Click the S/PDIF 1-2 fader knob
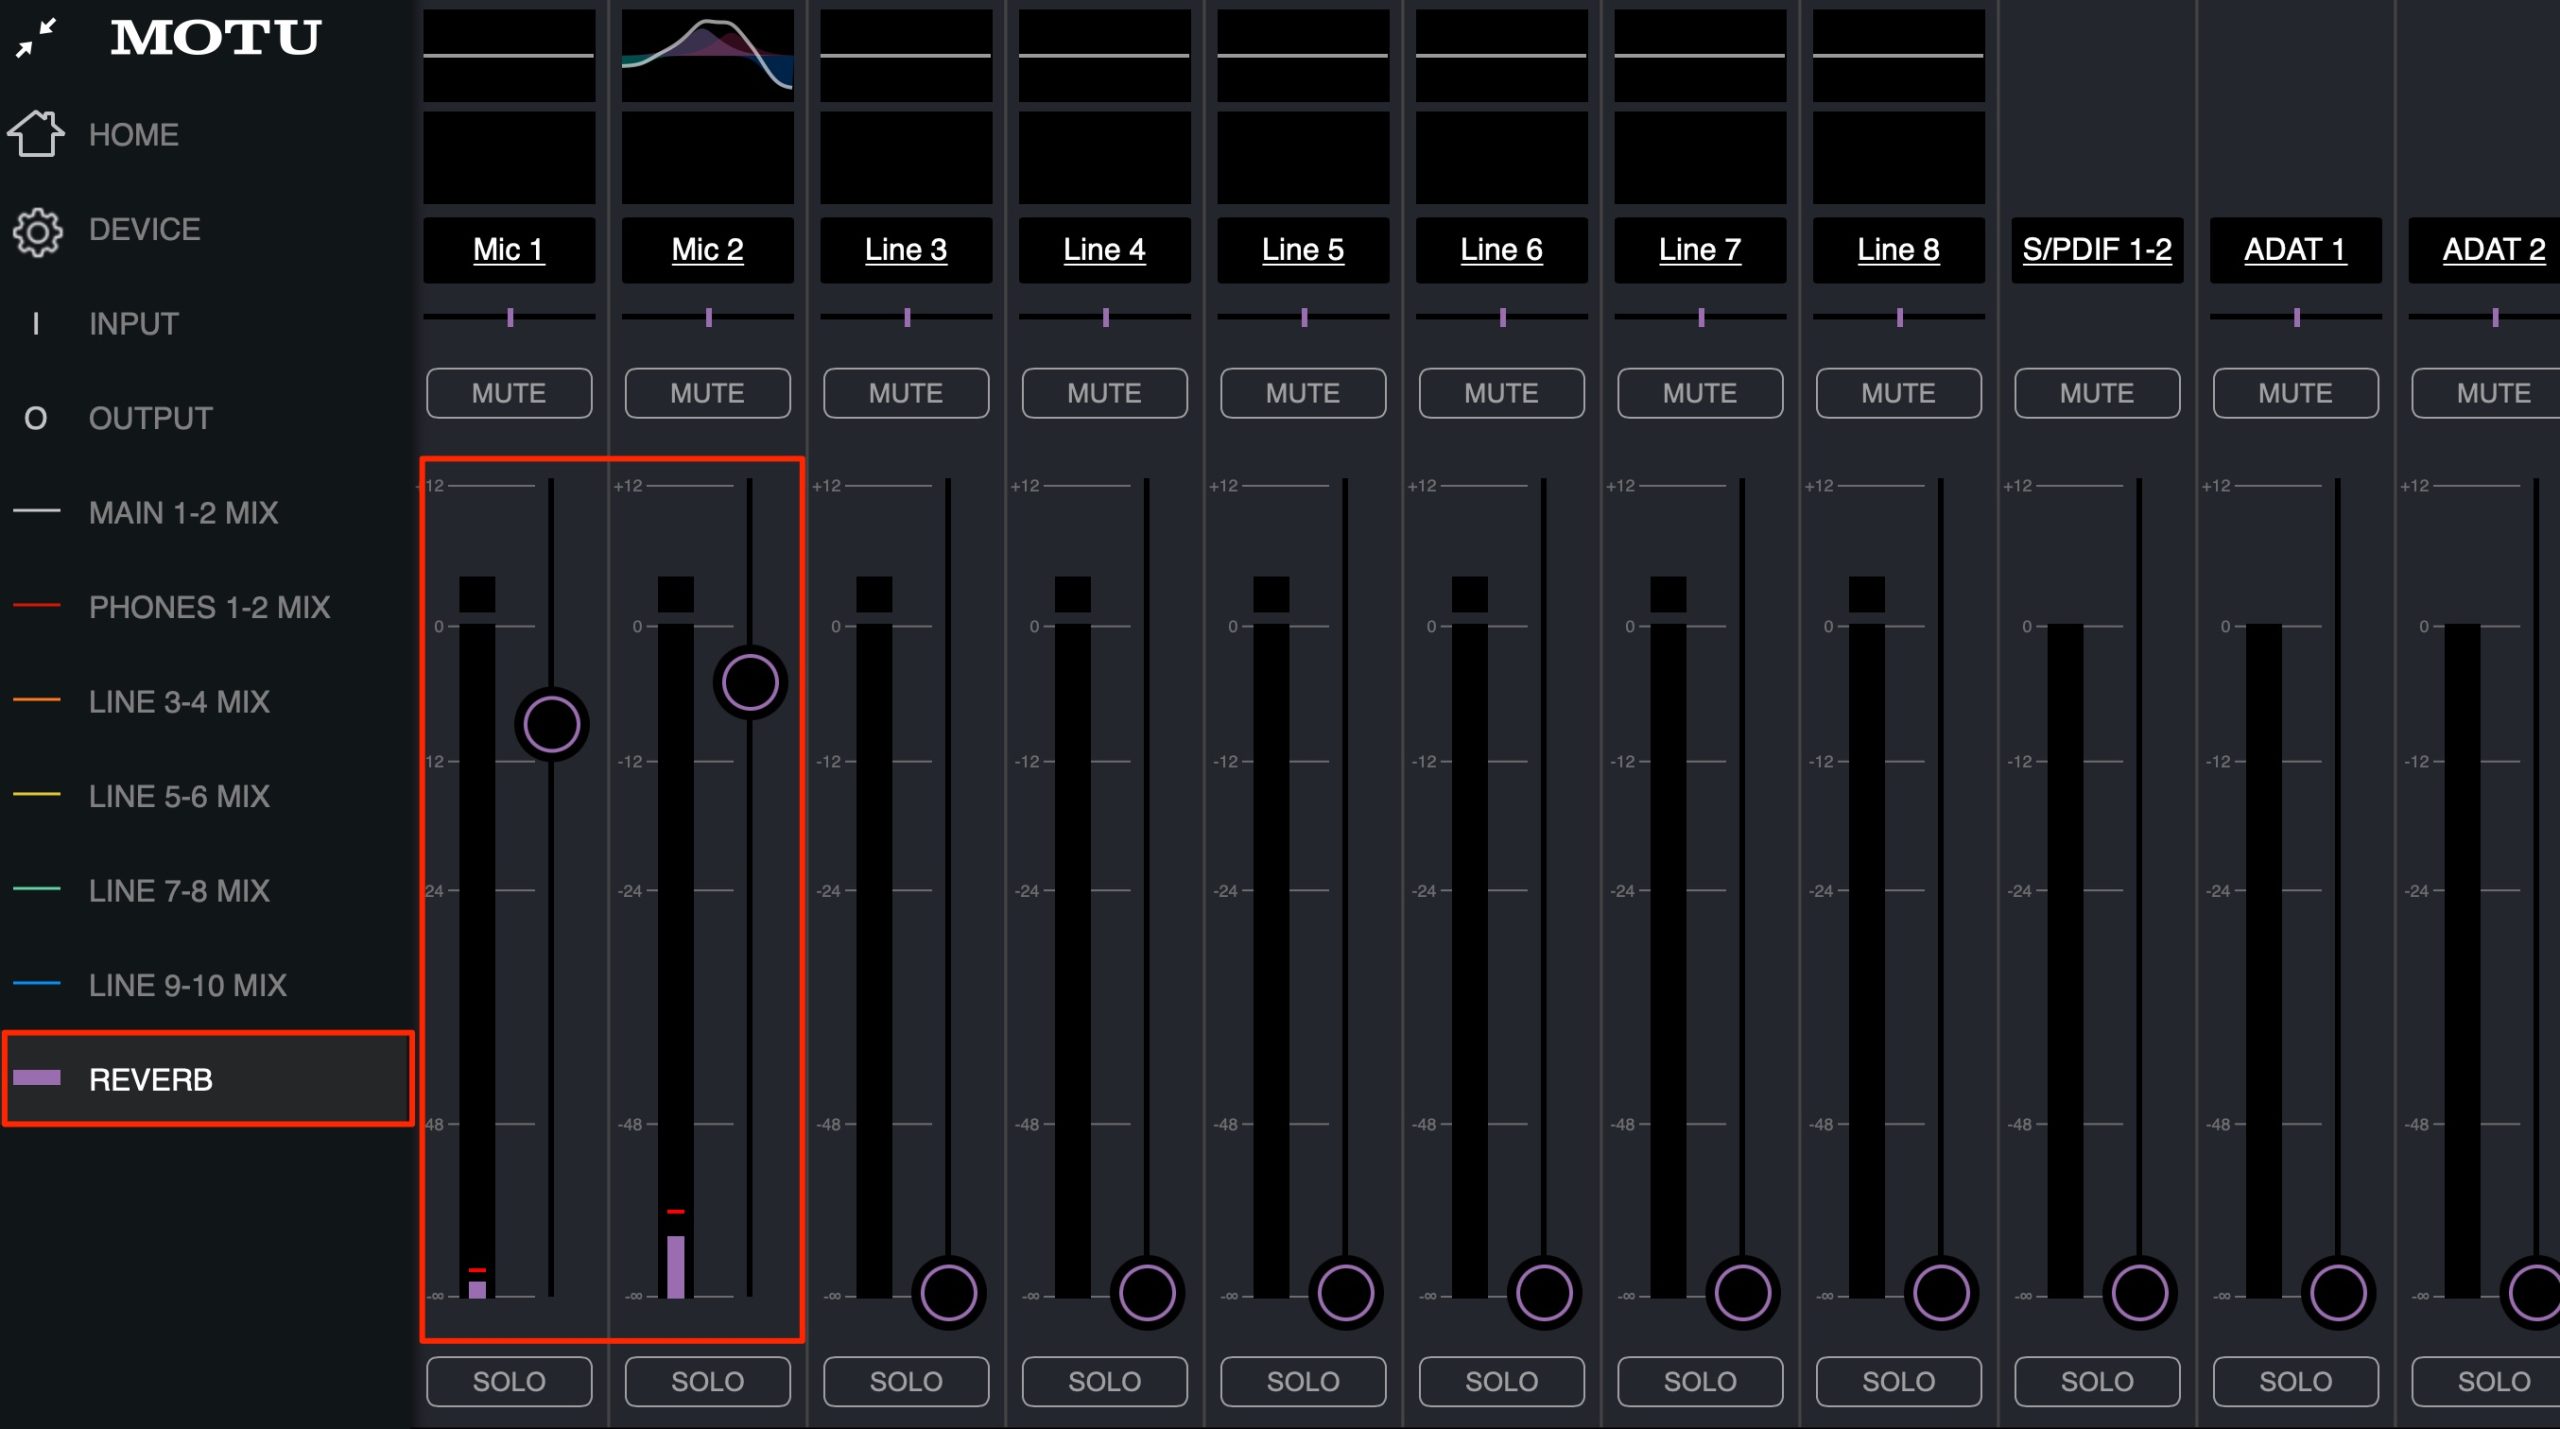Image resolution: width=2560 pixels, height=1429 pixels. (x=2139, y=1292)
